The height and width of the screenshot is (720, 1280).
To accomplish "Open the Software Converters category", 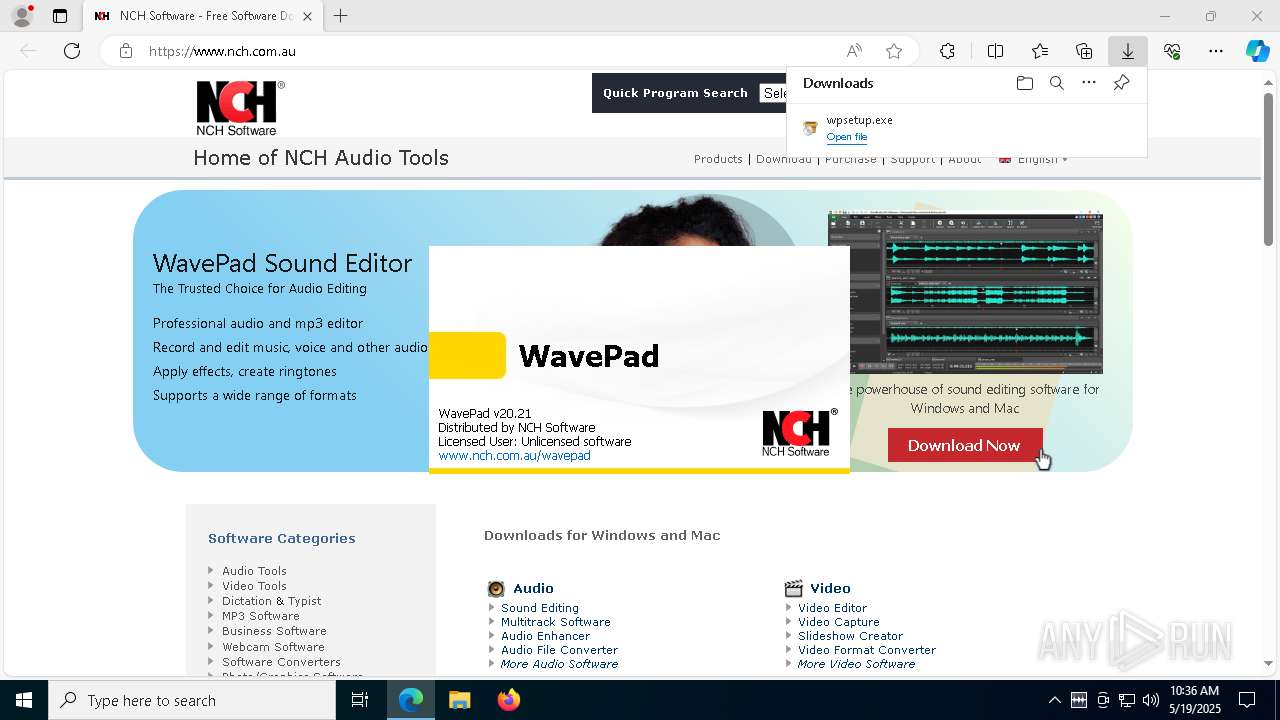I will coord(281,662).
